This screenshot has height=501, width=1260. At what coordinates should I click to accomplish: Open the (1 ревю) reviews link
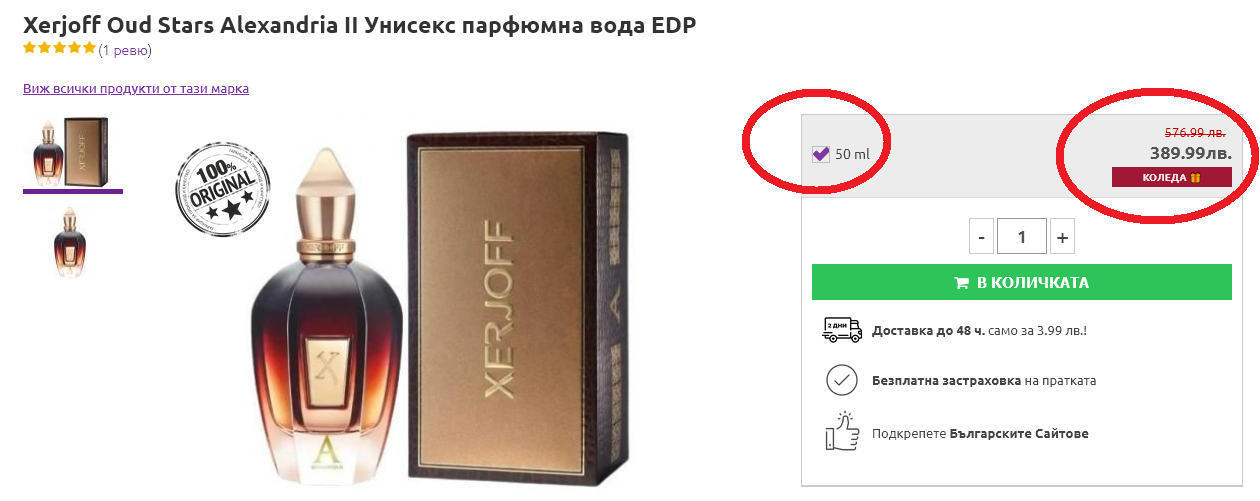point(125,49)
